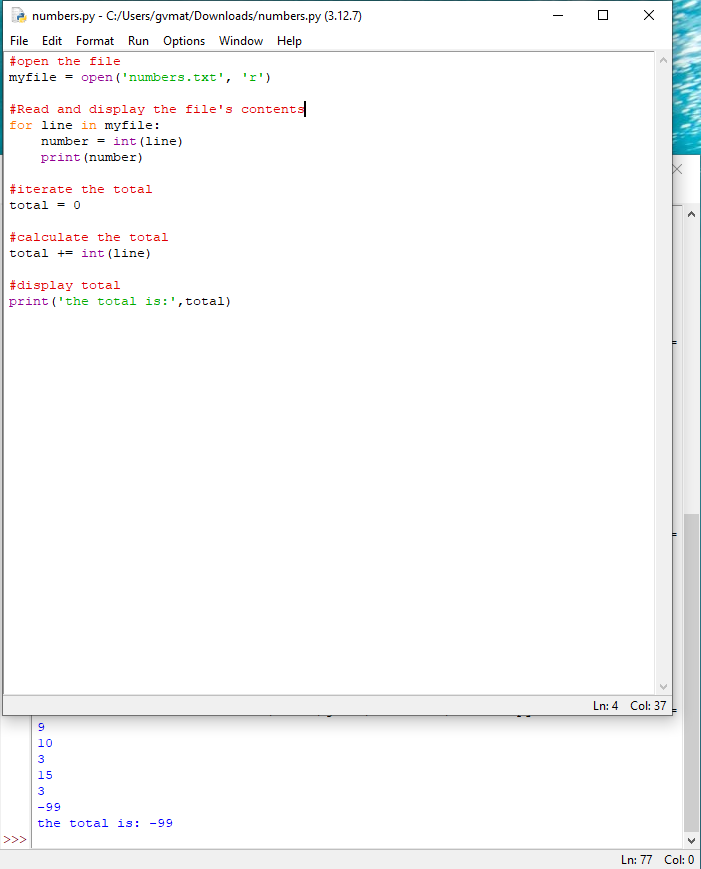Click the 'print(number)' line
This screenshot has width=701, height=869.
pos(91,158)
